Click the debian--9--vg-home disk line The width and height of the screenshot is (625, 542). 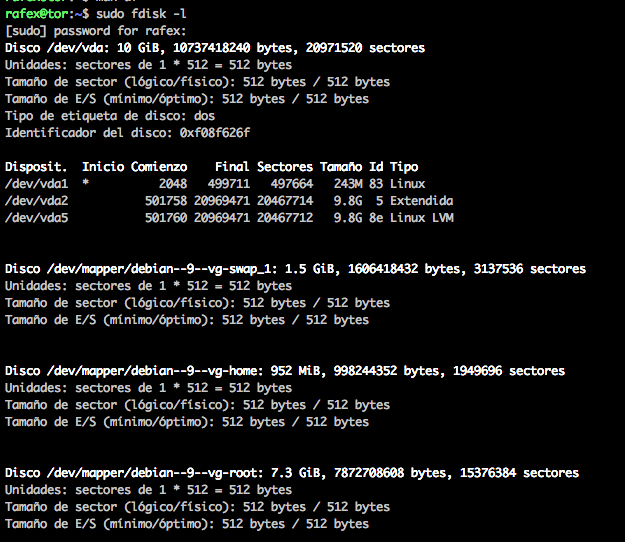pyautogui.click(x=284, y=371)
